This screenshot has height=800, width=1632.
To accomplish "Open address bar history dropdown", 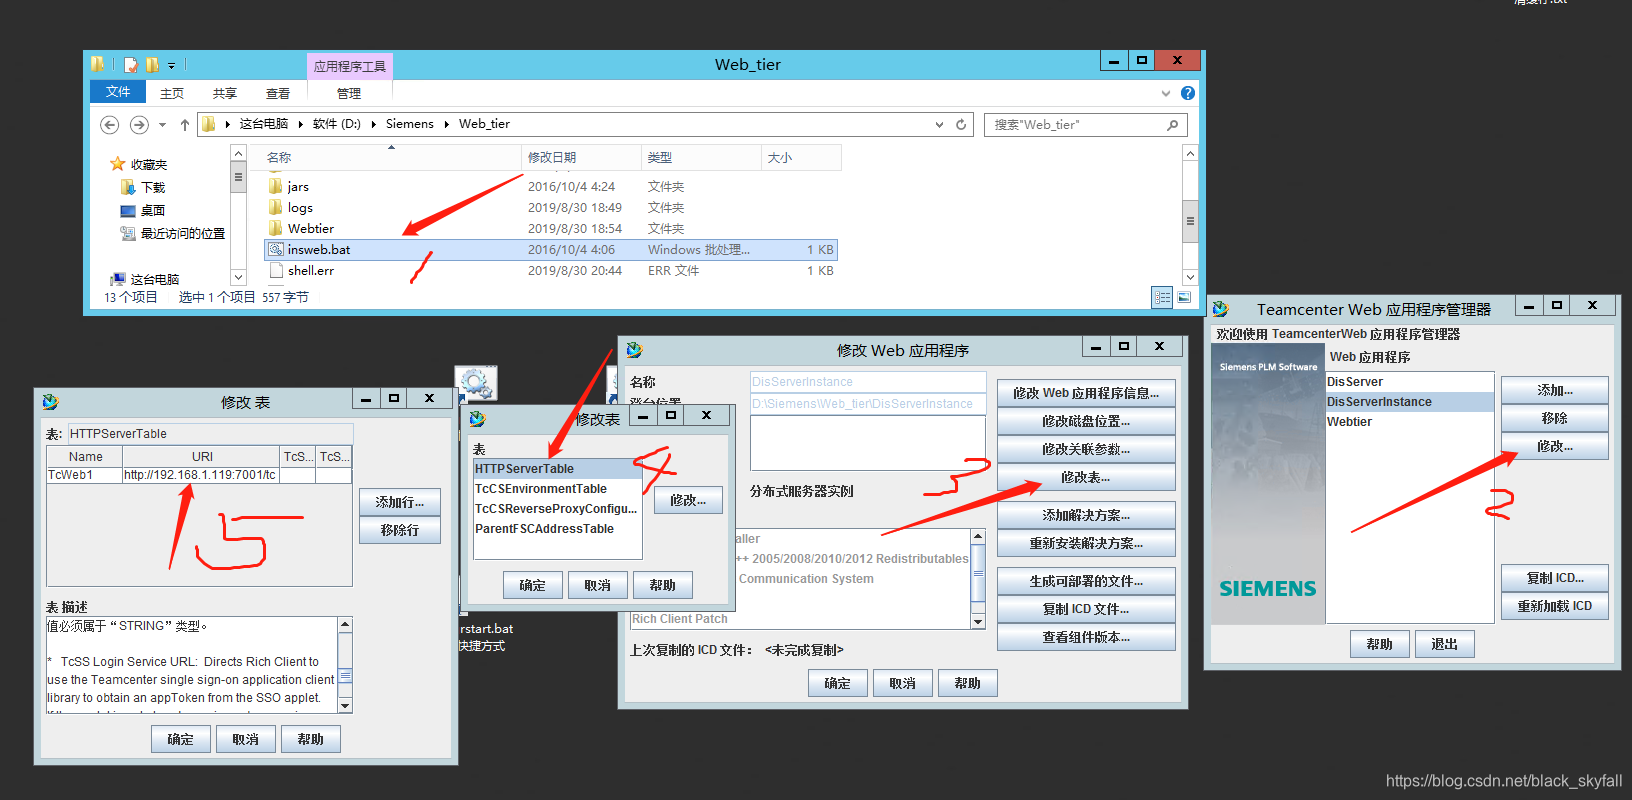I will [x=939, y=125].
